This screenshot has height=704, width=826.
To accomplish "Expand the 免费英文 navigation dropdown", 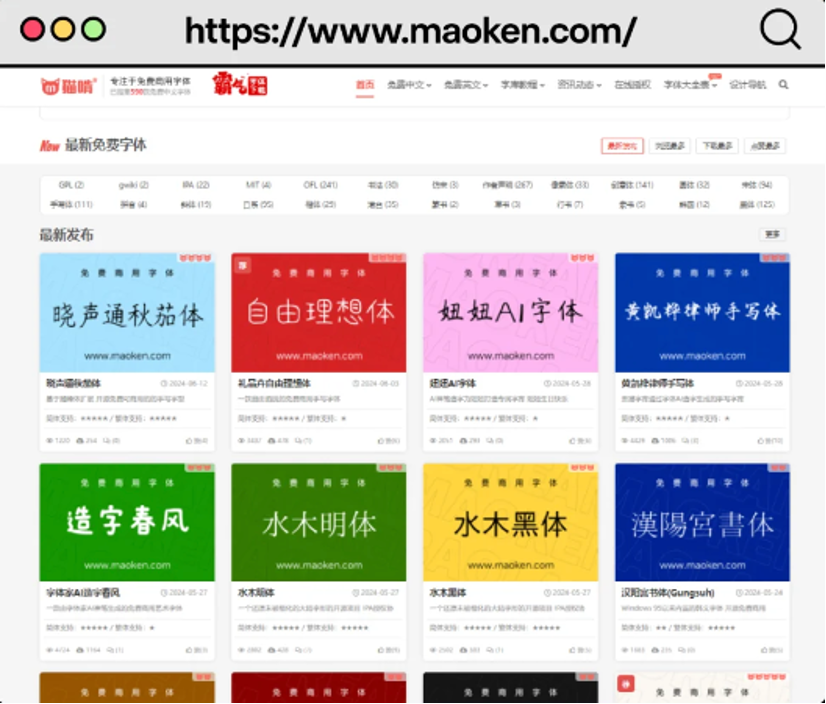I will (466, 84).
